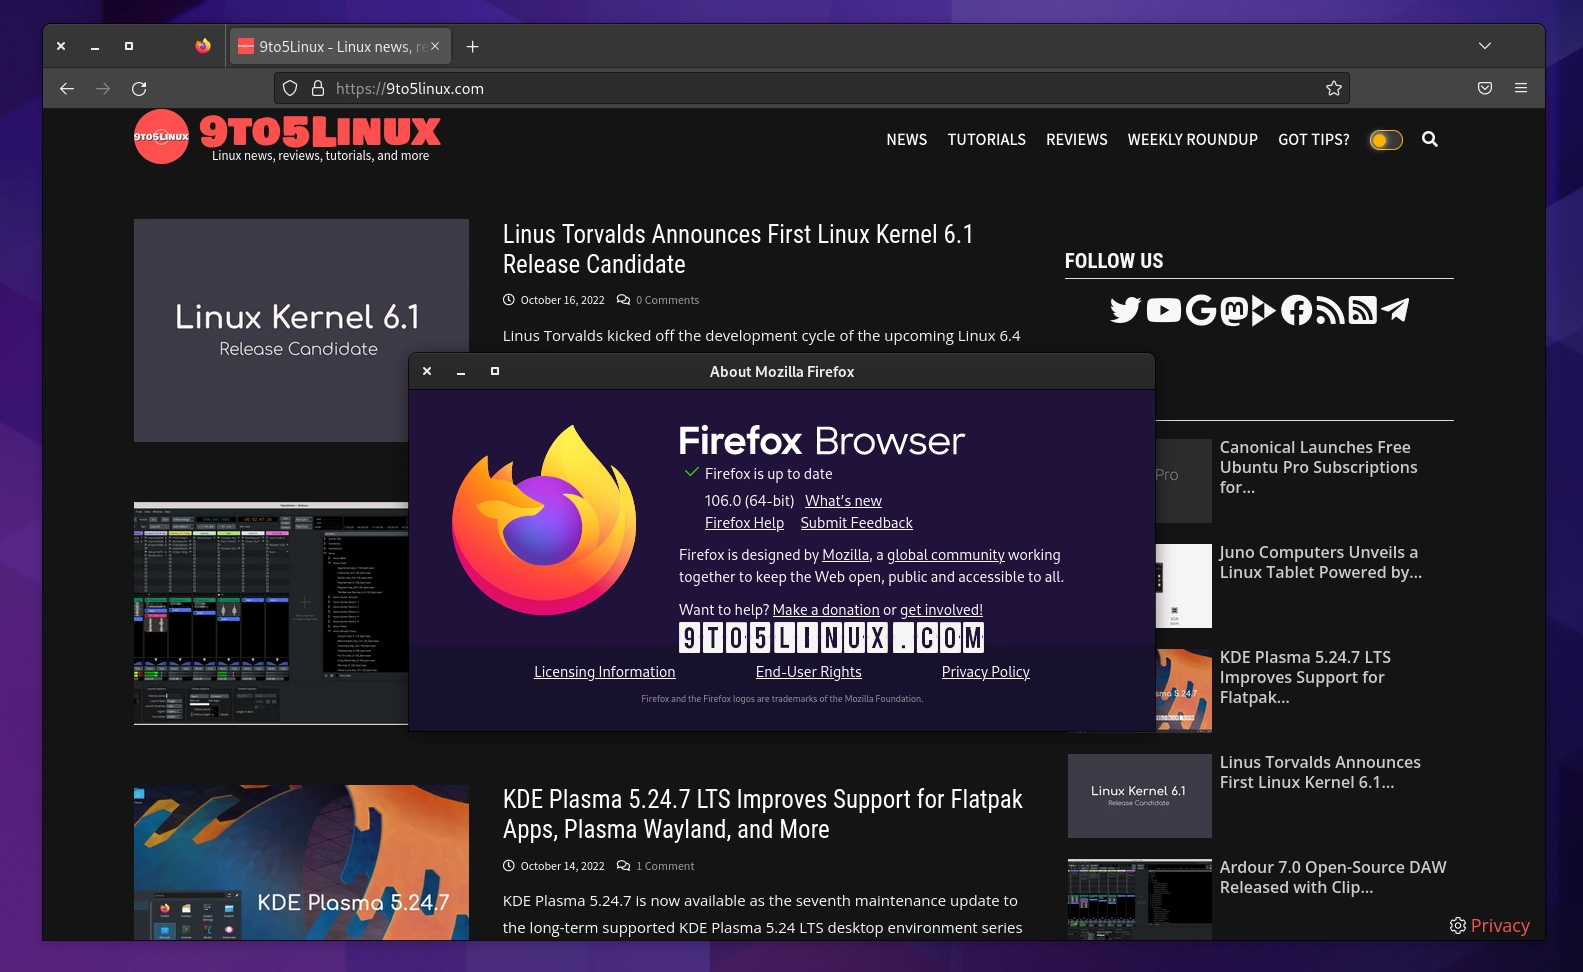Click the URL address field
The image size is (1583, 972).
(812, 88)
